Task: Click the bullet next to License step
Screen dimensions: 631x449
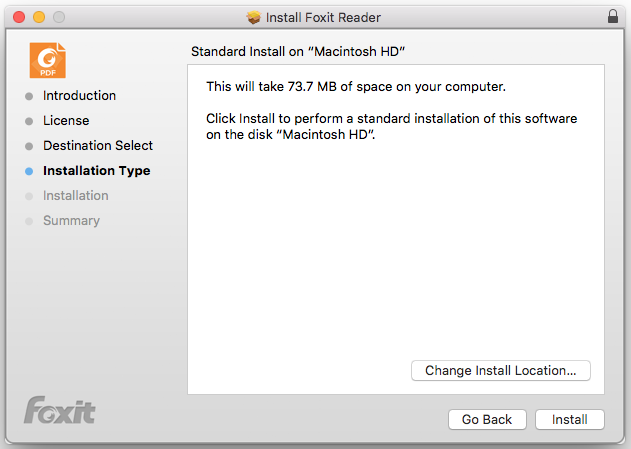Action: coord(29,121)
